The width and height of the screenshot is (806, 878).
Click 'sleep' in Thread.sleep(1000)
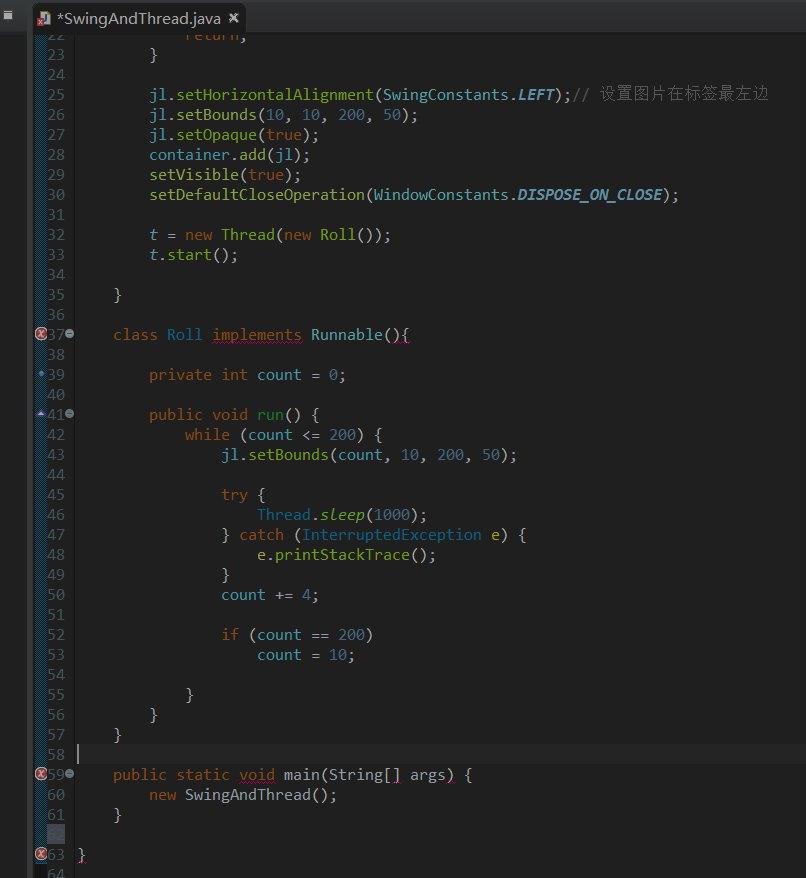(x=342, y=515)
